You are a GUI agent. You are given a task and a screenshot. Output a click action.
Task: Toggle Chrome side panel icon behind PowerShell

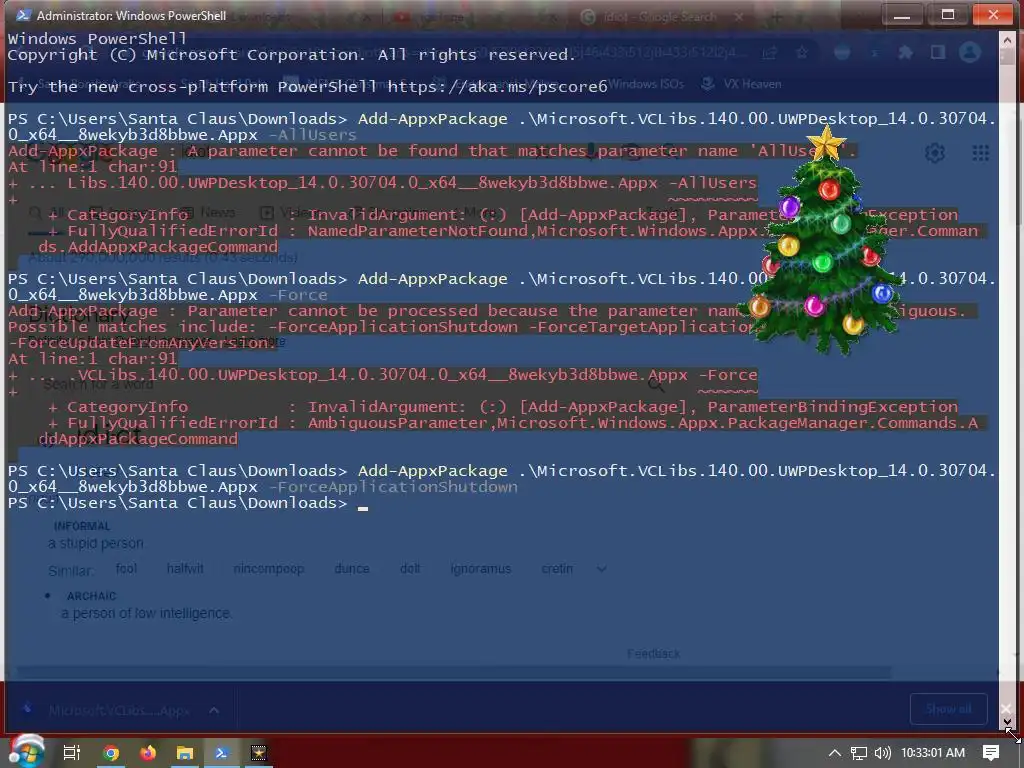pos(938,52)
